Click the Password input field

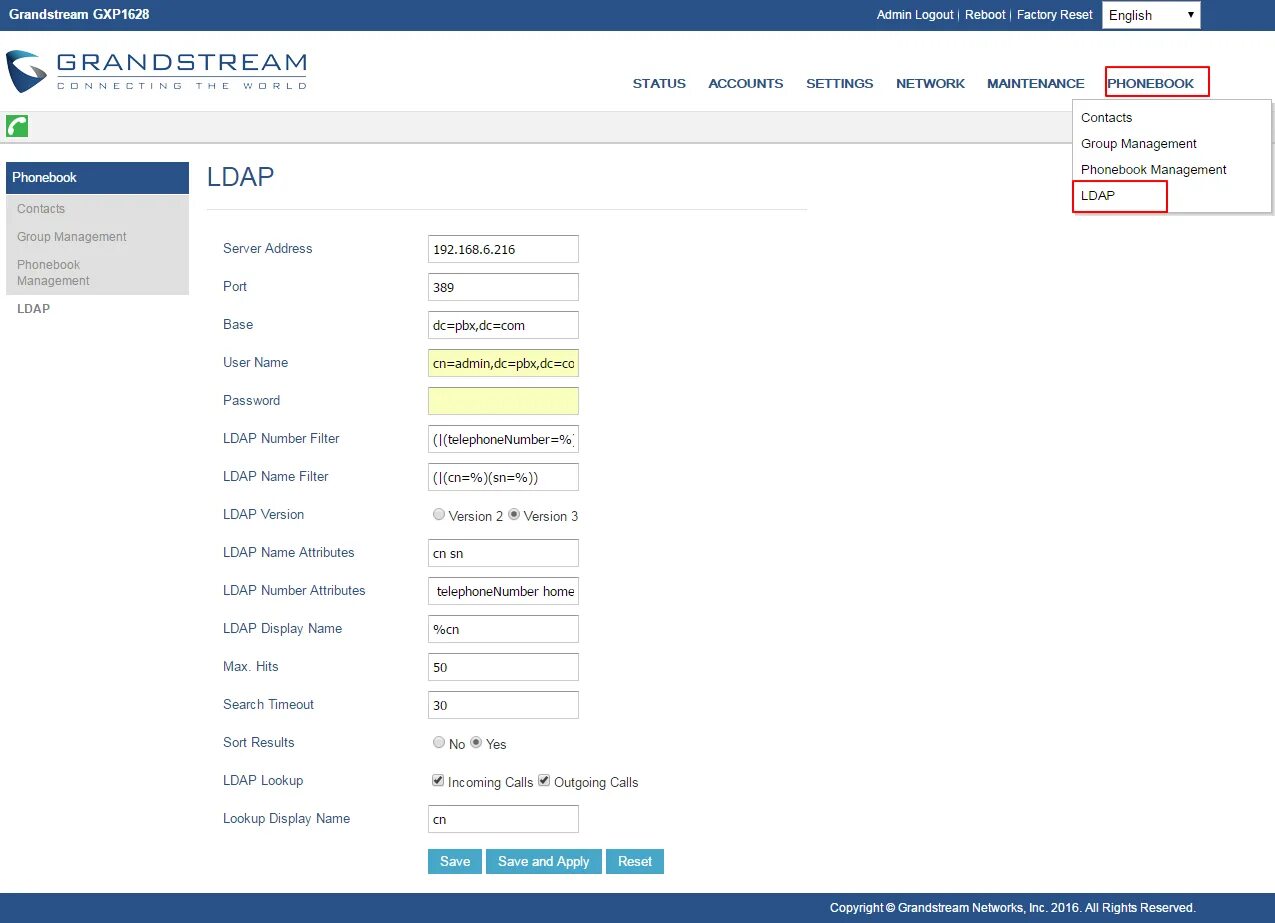point(503,401)
